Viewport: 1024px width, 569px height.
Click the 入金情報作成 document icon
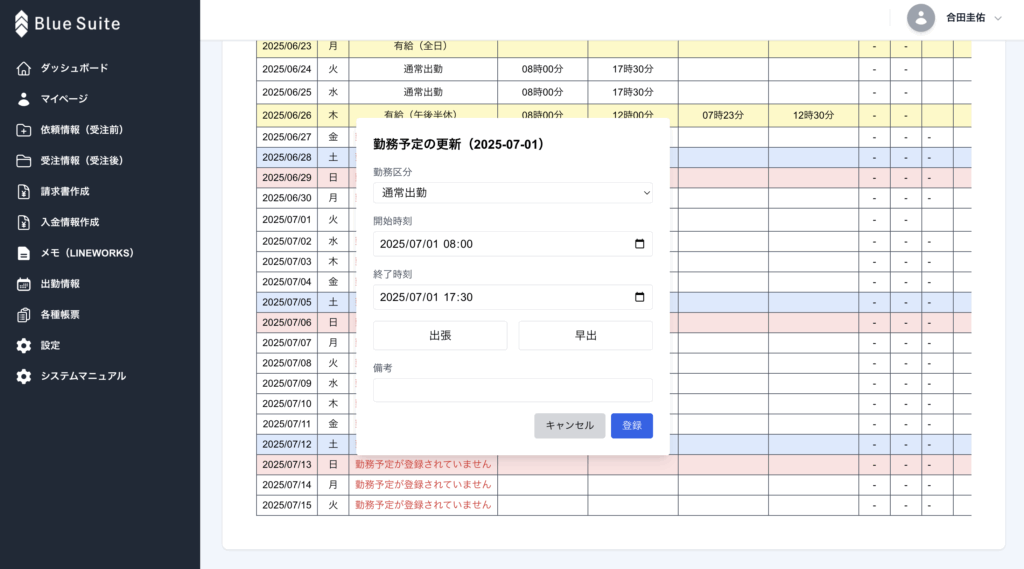pos(24,222)
